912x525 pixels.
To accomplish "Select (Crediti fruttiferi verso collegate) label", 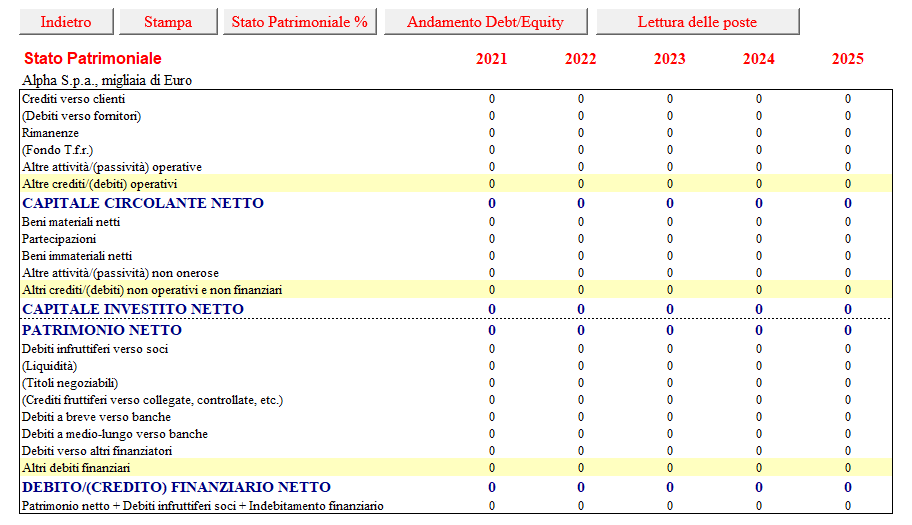I will click(x=152, y=400).
